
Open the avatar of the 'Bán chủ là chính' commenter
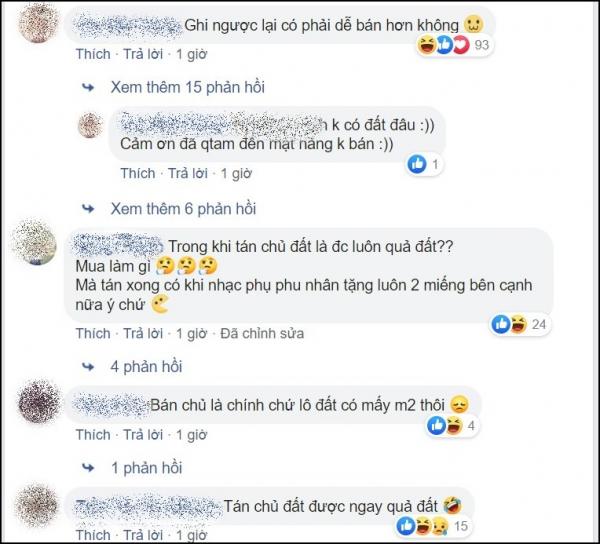39,401
